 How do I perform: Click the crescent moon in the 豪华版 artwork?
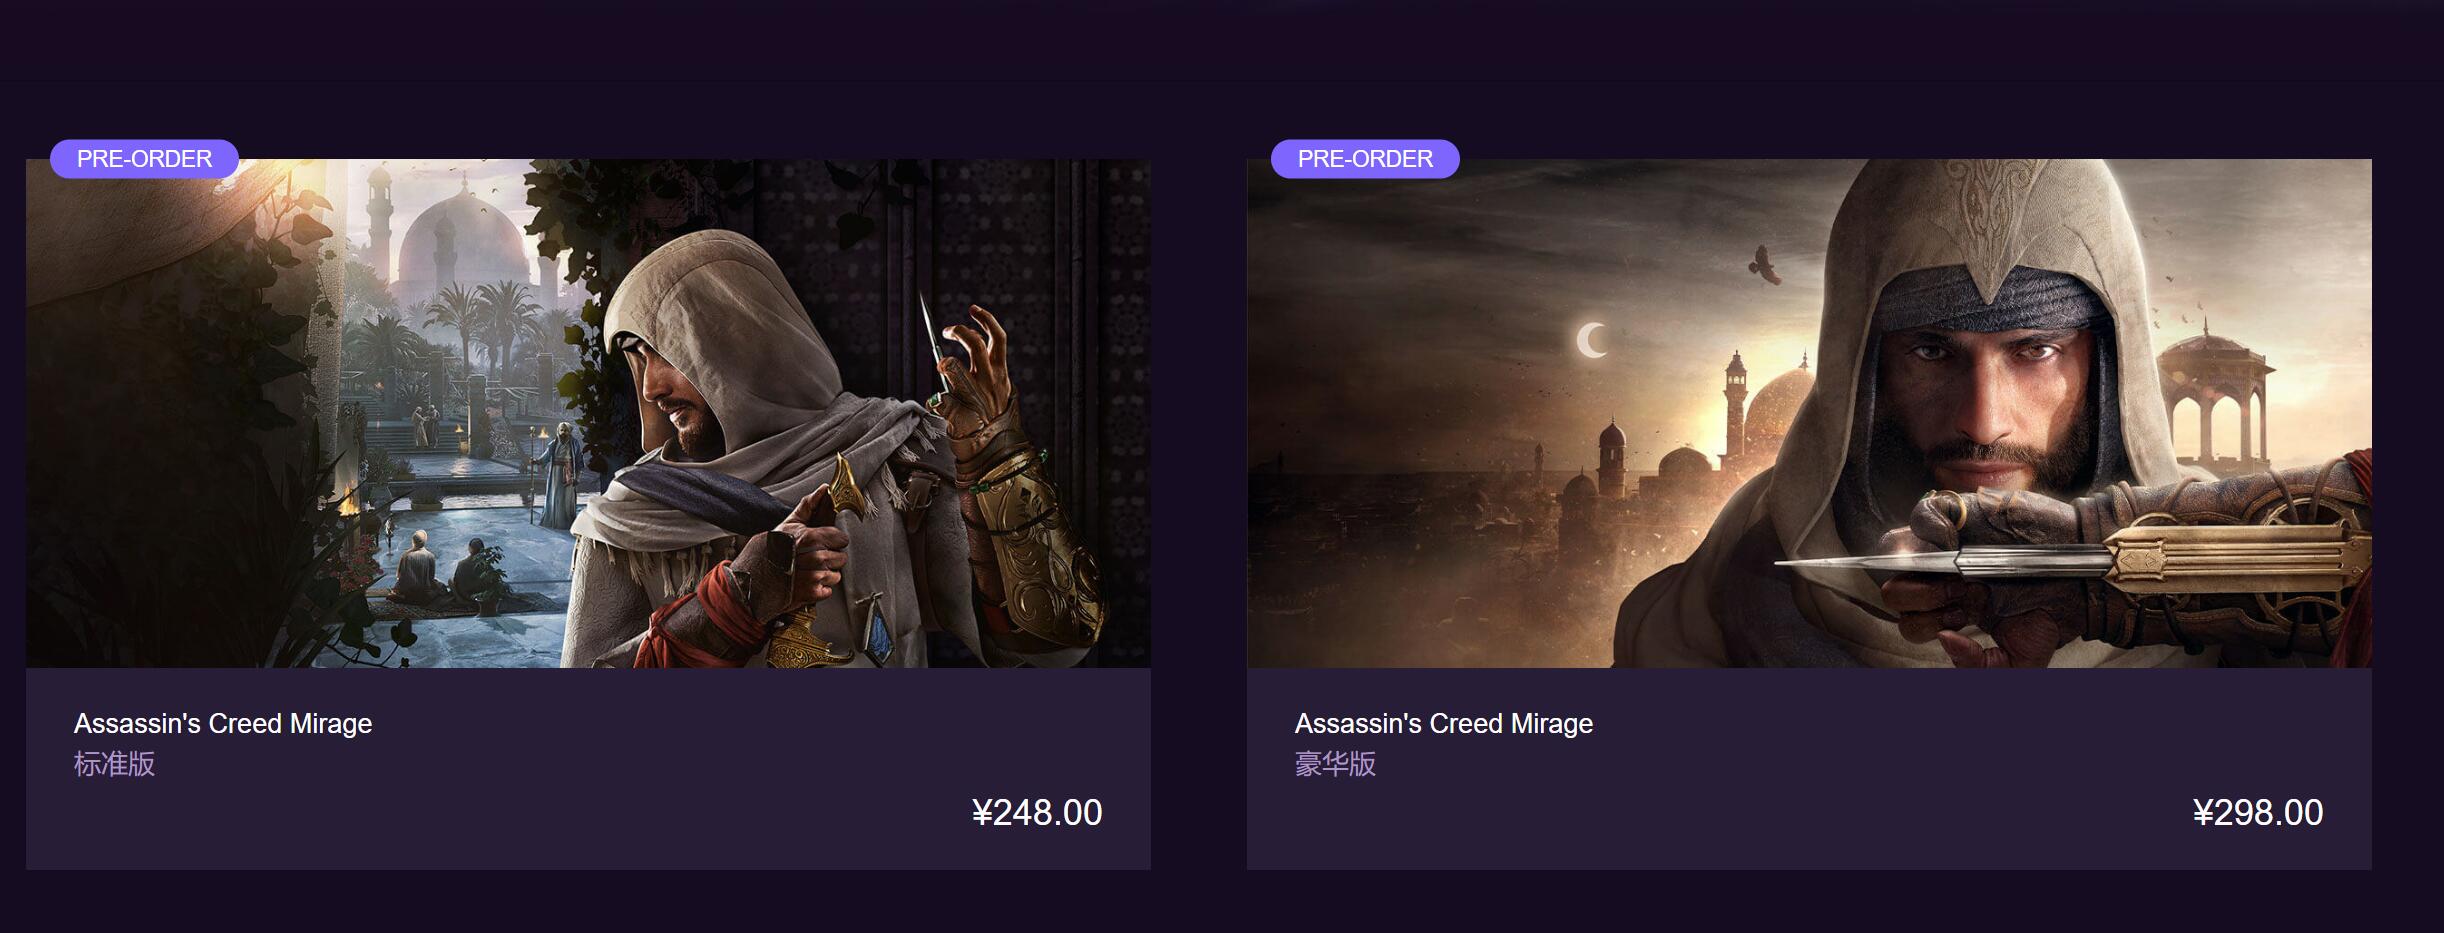click(x=1592, y=340)
